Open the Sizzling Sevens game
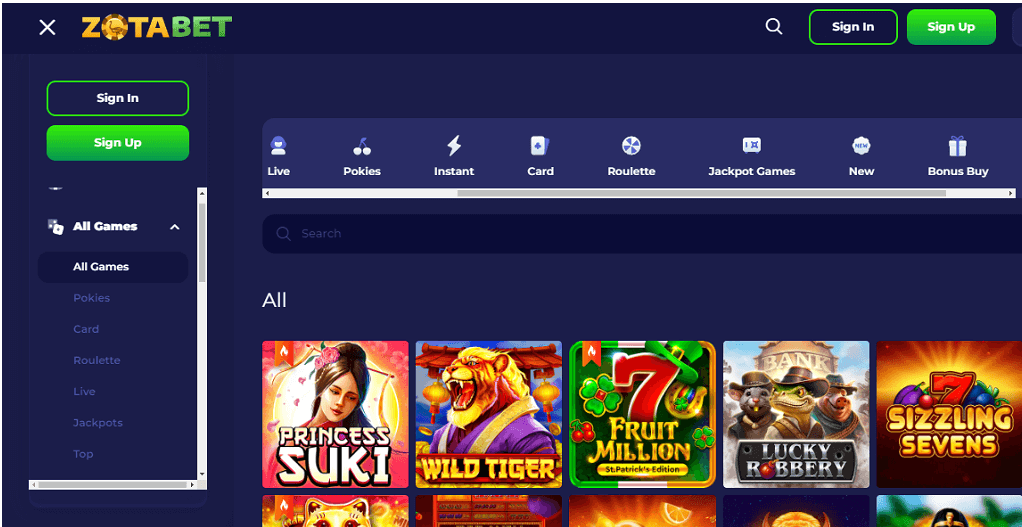This screenshot has height=527, width=1022. coord(949,414)
